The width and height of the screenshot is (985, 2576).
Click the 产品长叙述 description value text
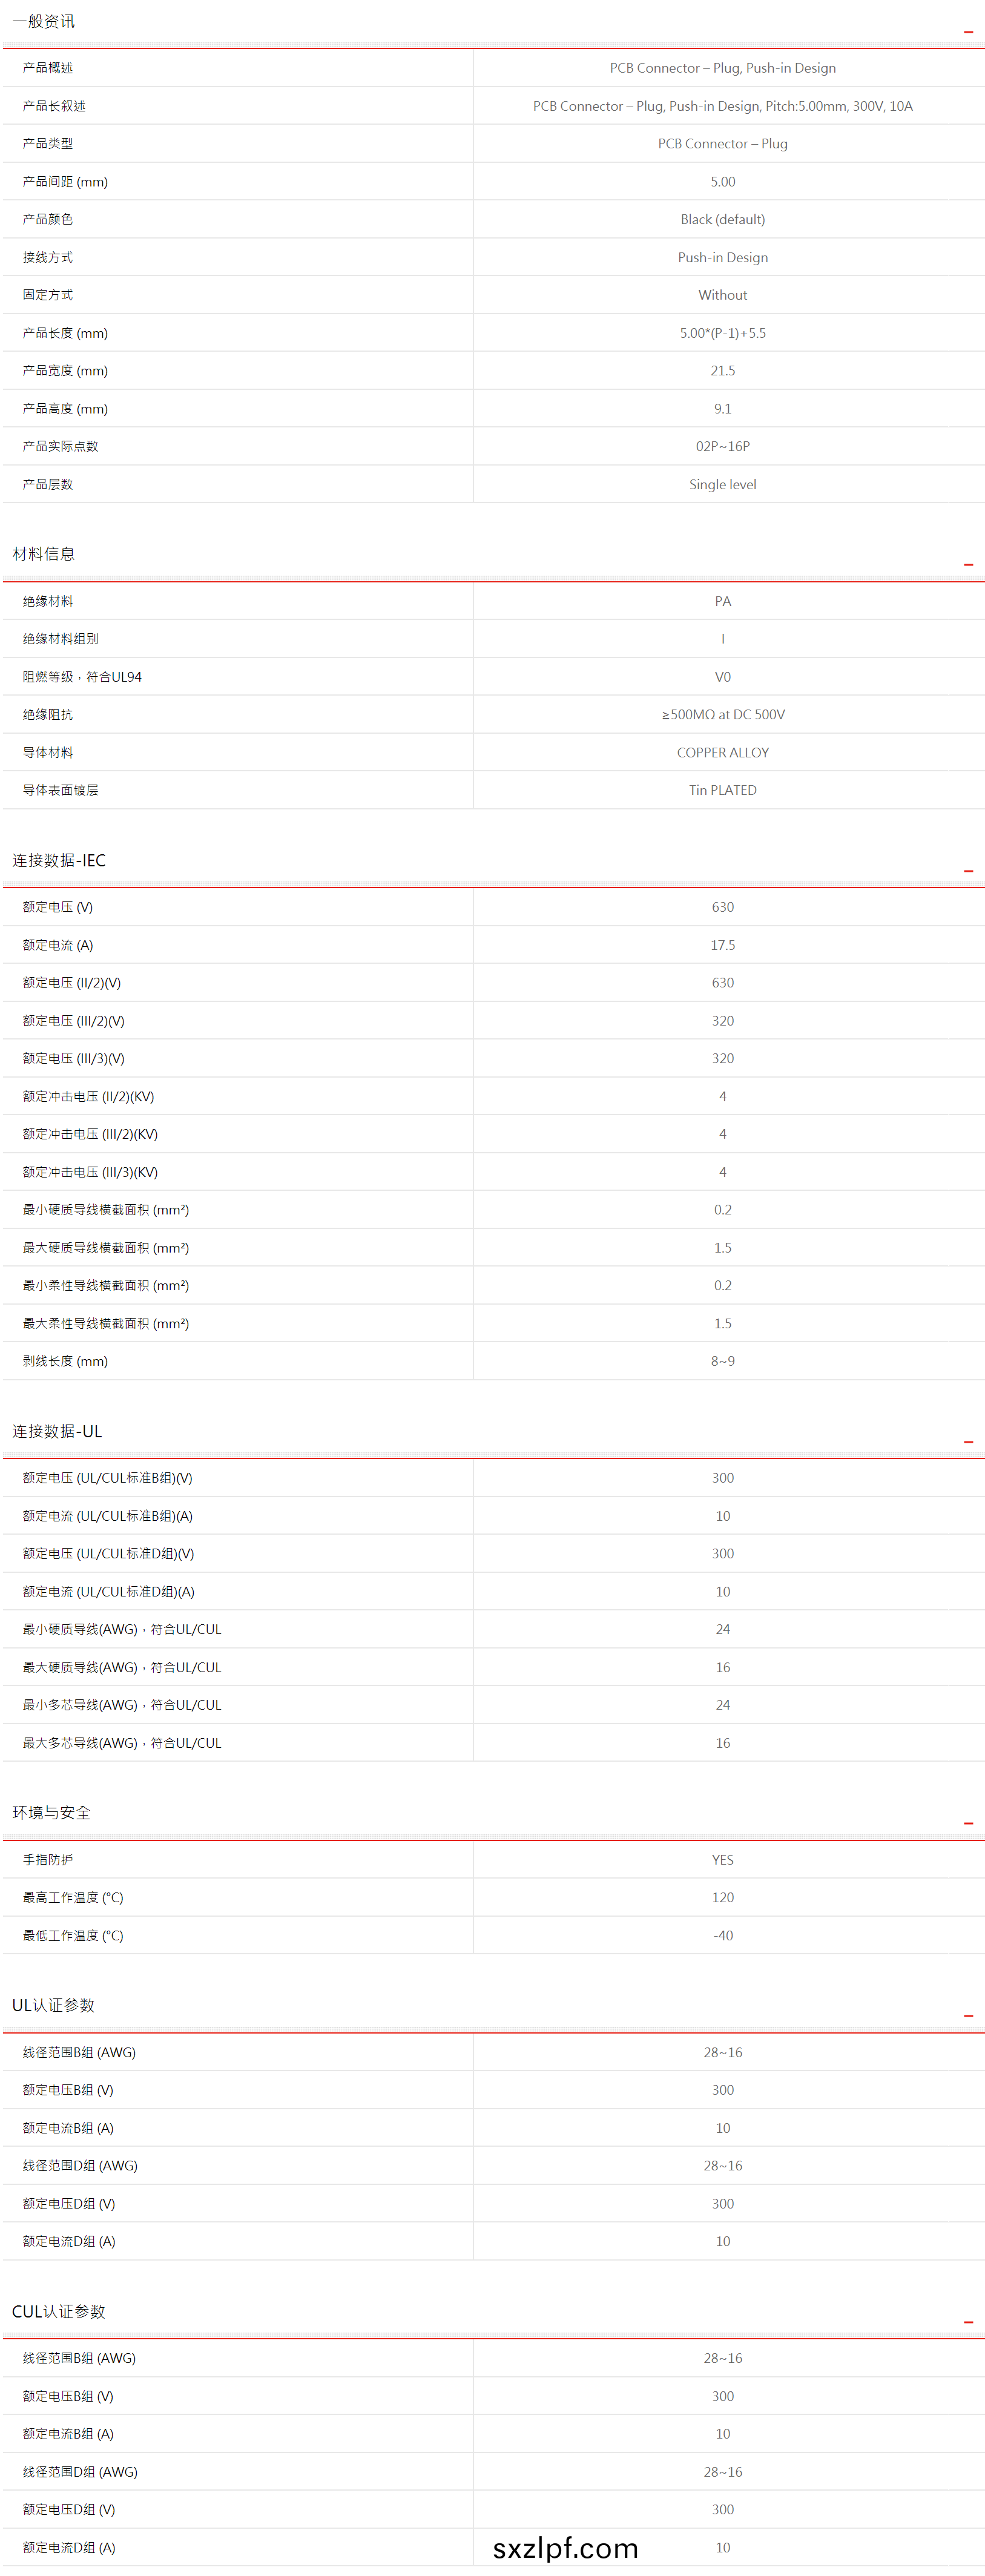coord(722,106)
